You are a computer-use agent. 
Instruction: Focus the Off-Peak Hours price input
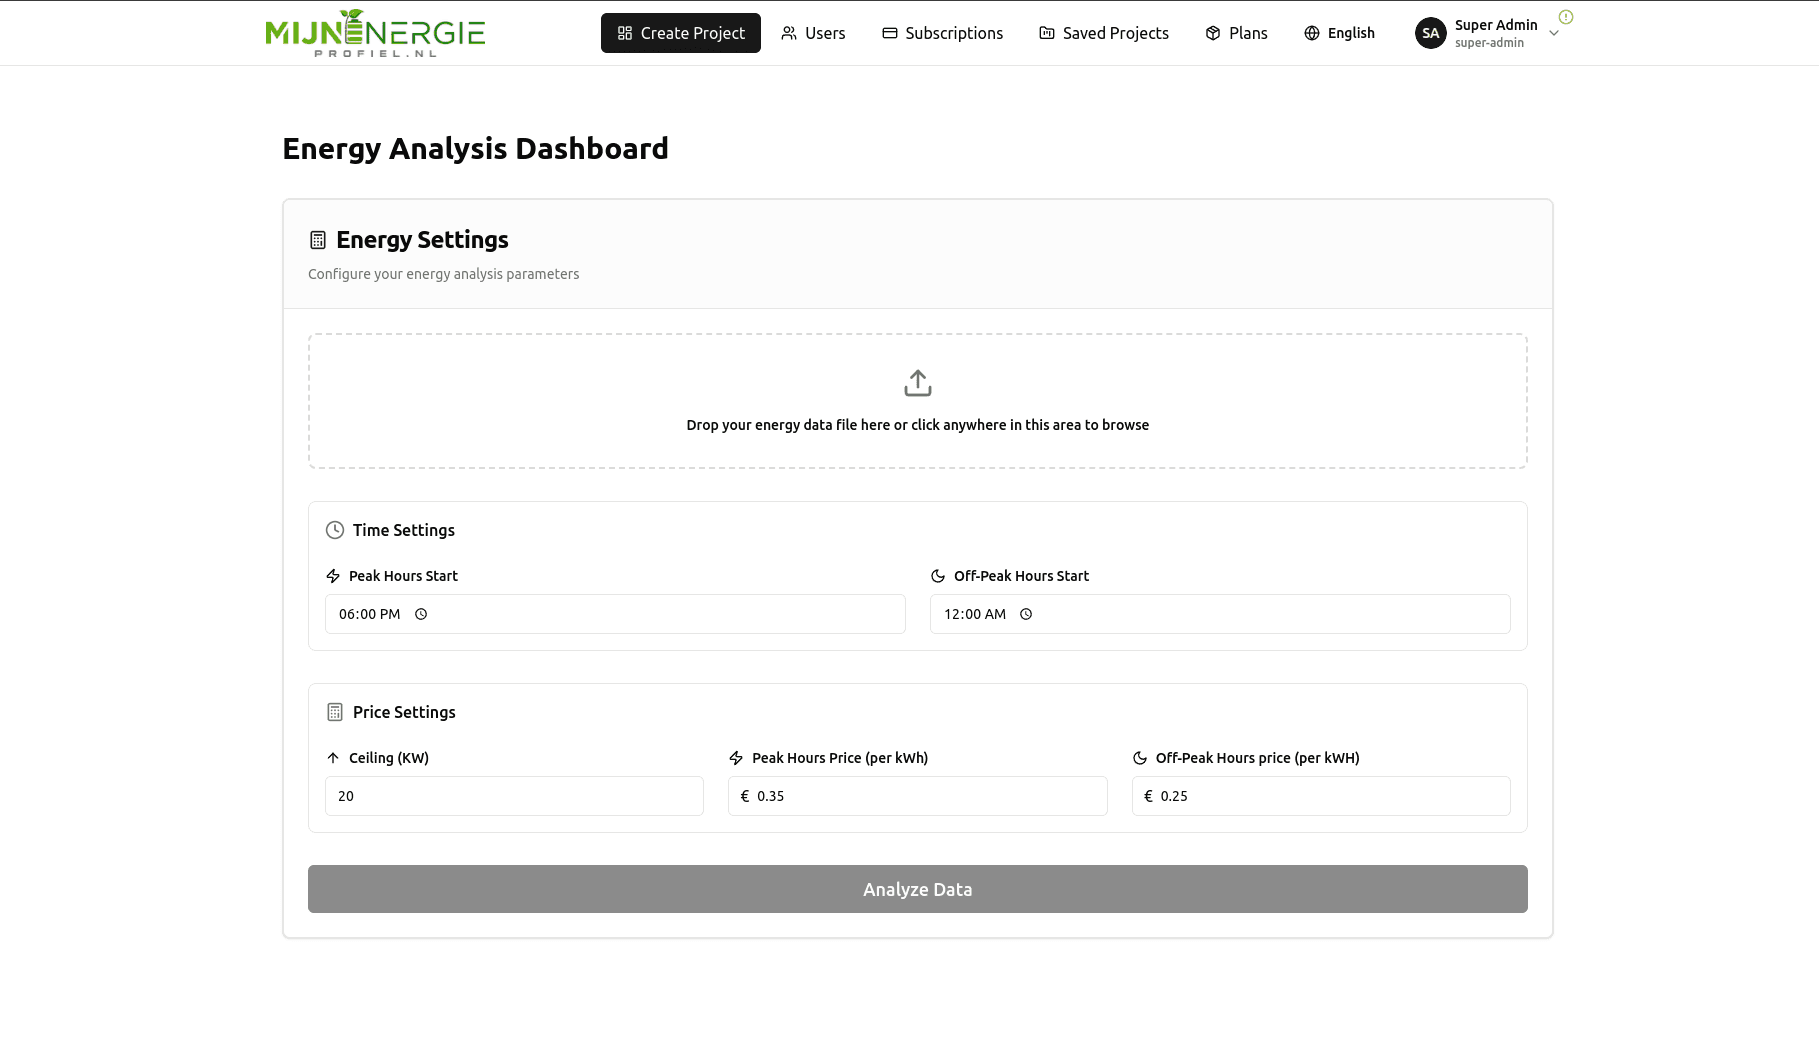pyautogui.click(x=1321, y=796)
